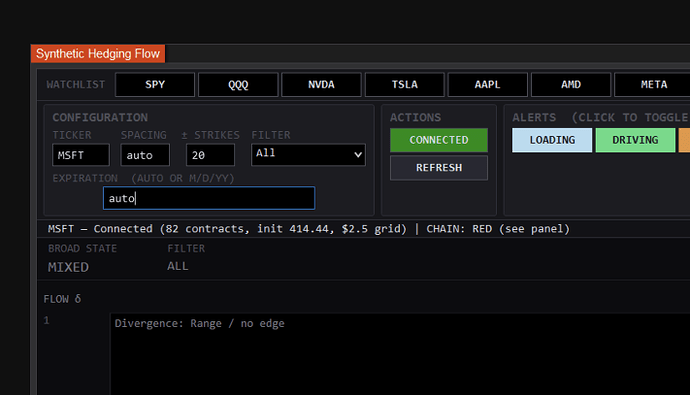Choose NVDA watchlist ticker

point(321,84)
